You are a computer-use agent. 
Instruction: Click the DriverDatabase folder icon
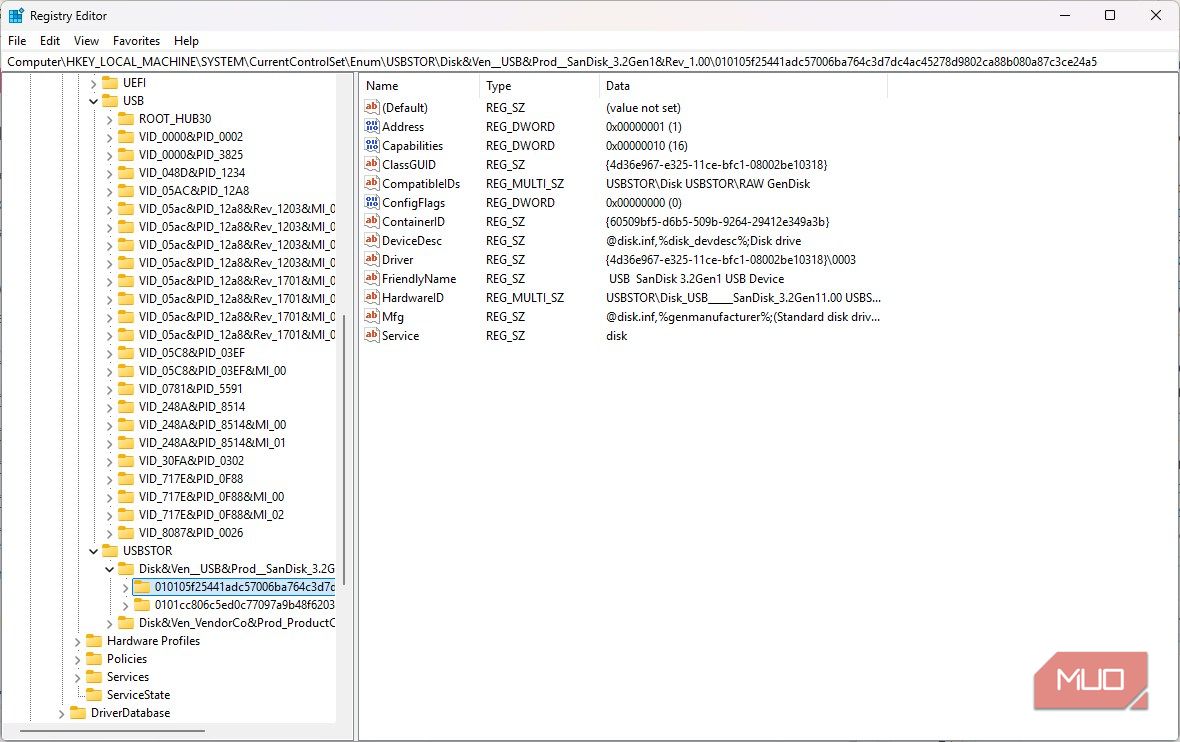(x=78, y=713)
